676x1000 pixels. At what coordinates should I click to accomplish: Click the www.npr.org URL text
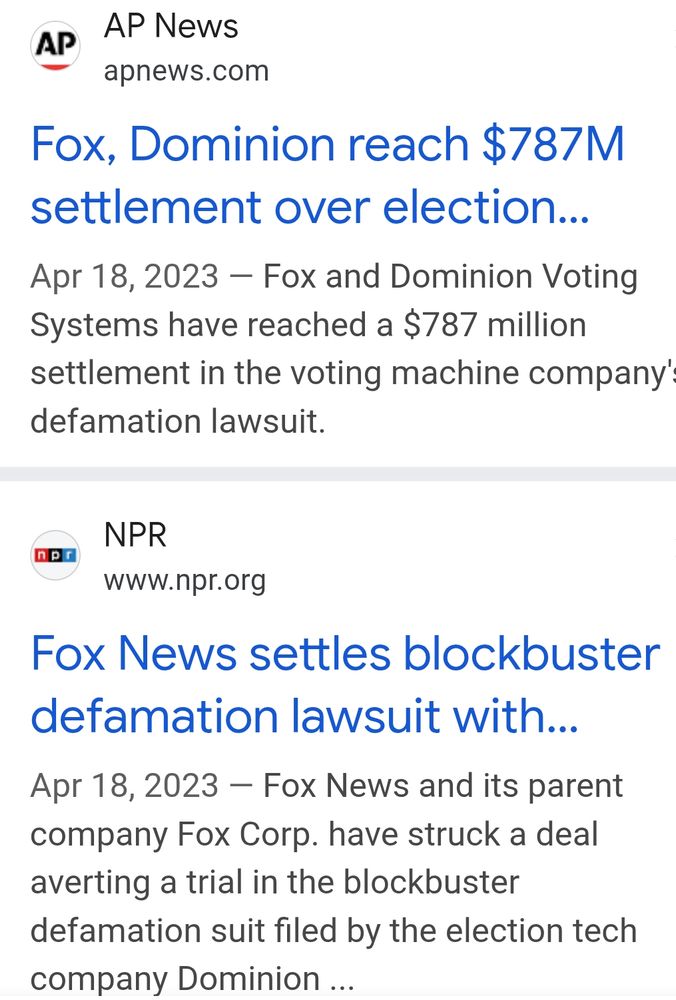pos(185,580)
